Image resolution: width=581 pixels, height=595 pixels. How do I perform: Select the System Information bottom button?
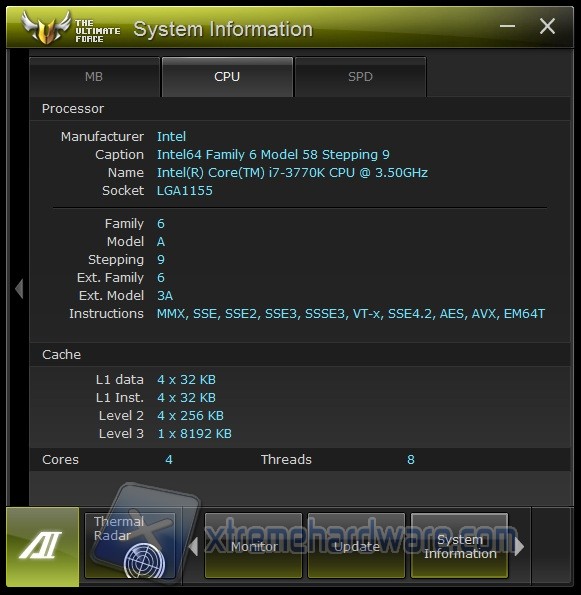(x=460, y=546)
